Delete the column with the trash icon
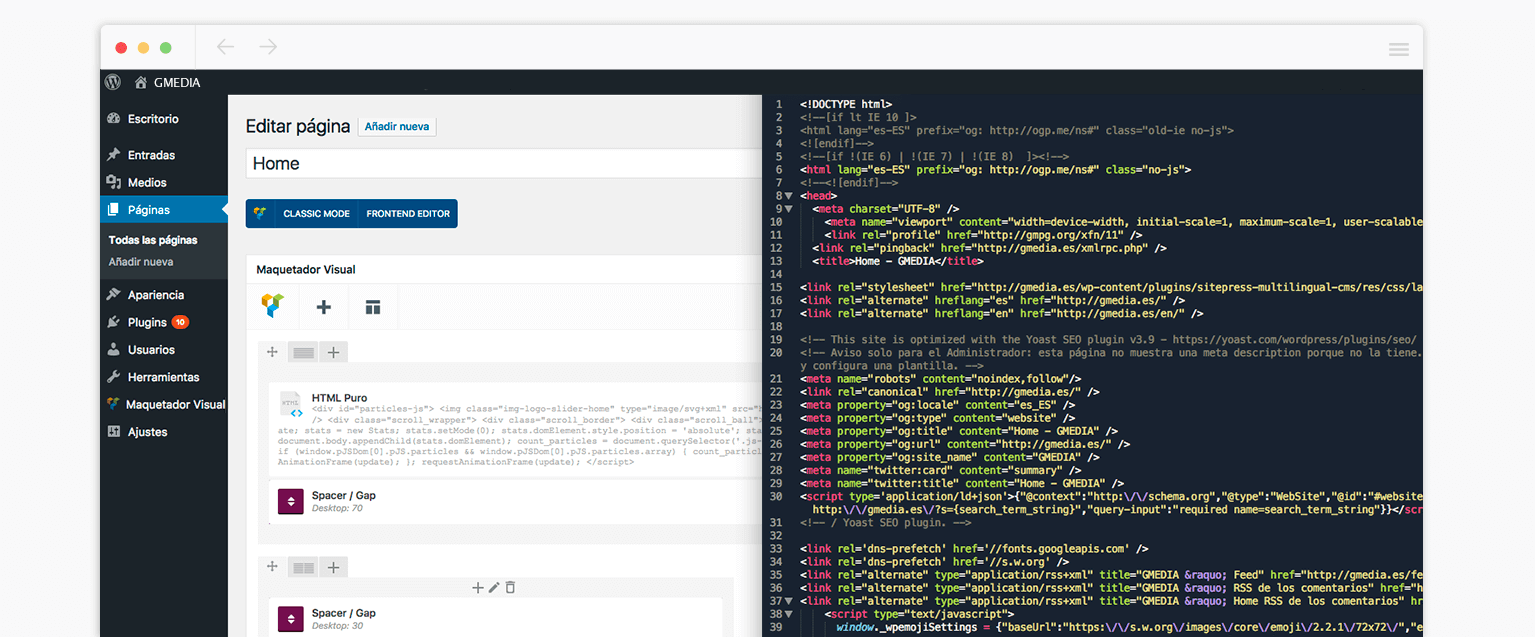 [x=510, y=587]
